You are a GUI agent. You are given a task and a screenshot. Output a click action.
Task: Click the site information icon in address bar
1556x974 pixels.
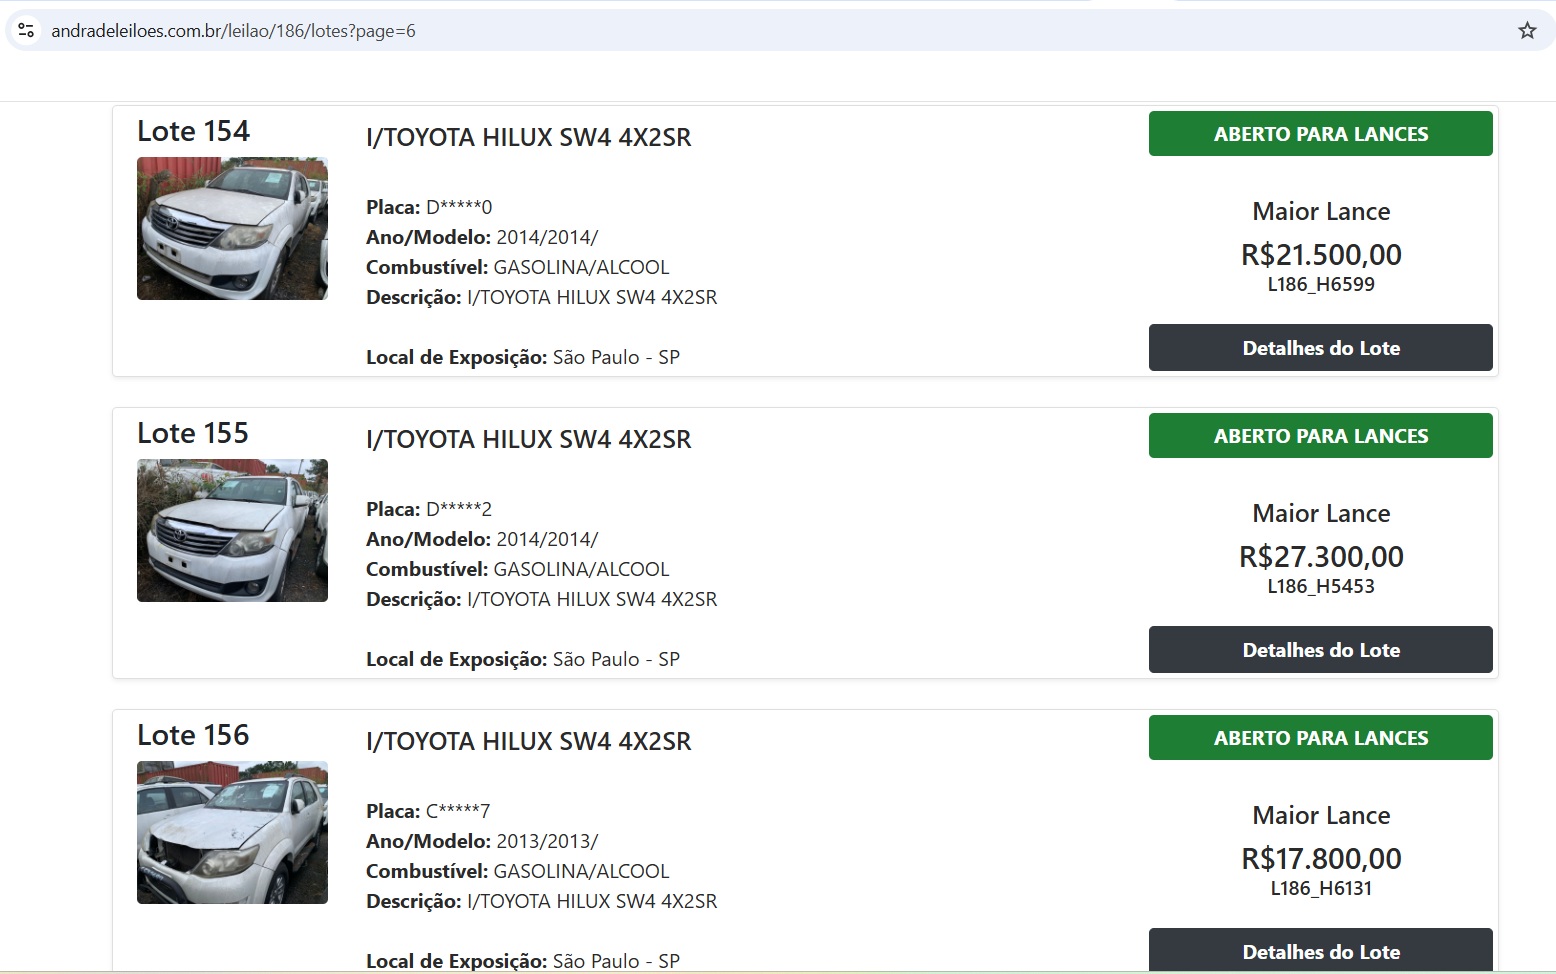(27, 31)
